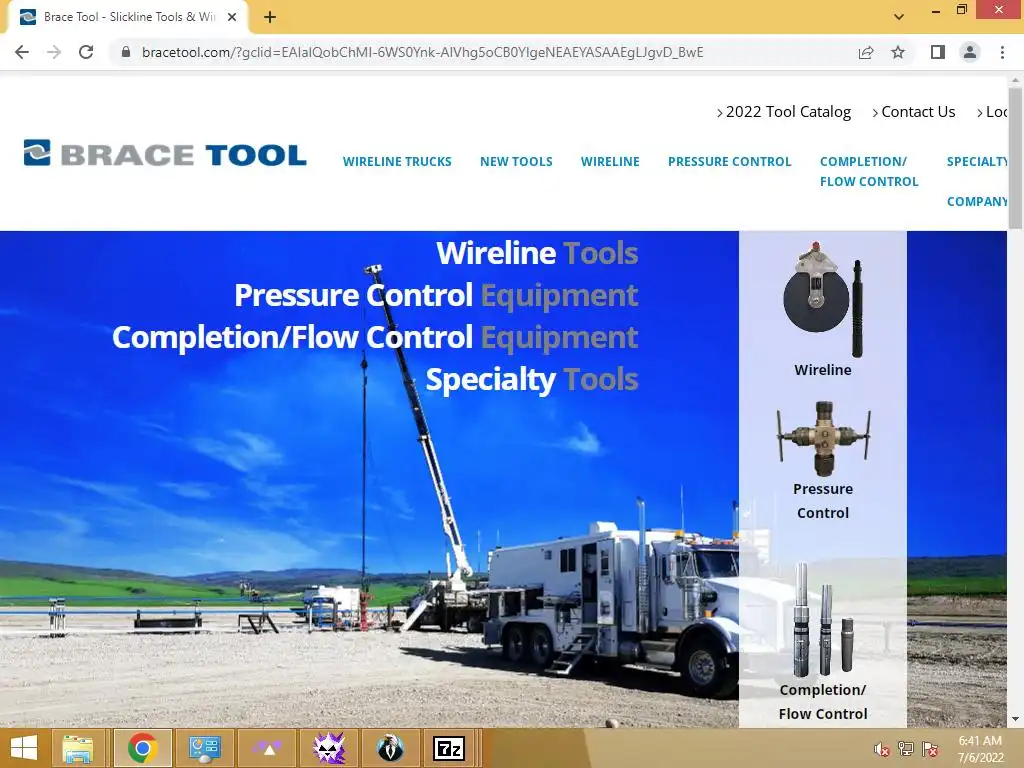This screenshot has height=768, width=1024.
Task: Open Wireline navigation menu item
Action: [x=610, y=161]
